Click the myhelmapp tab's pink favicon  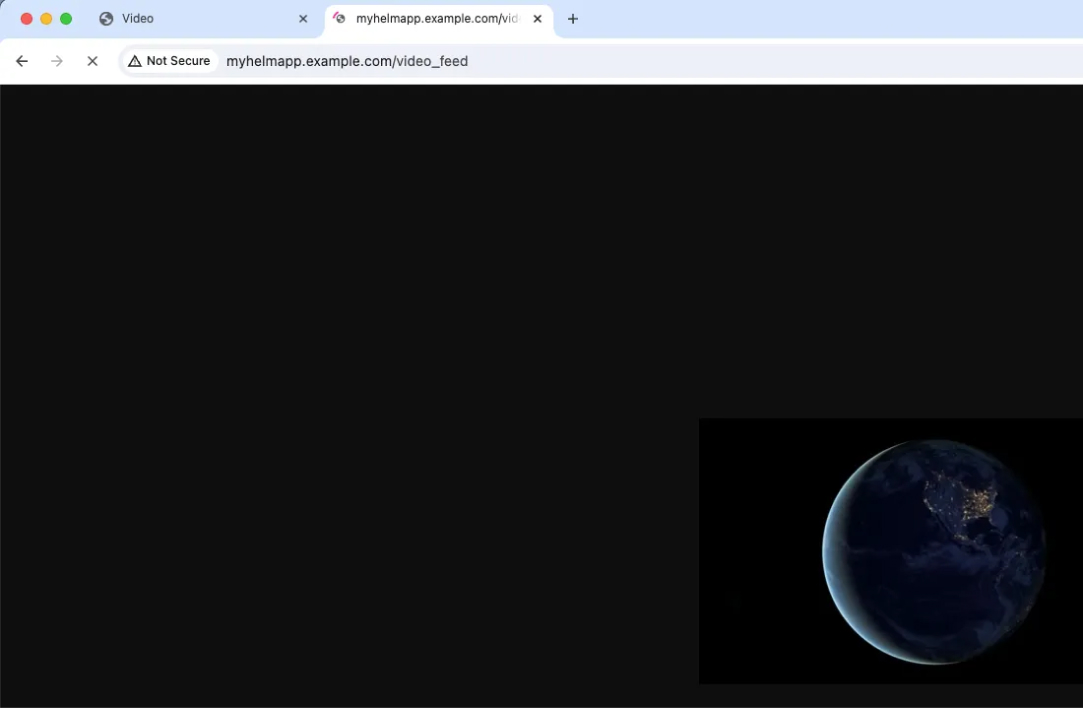339,19
